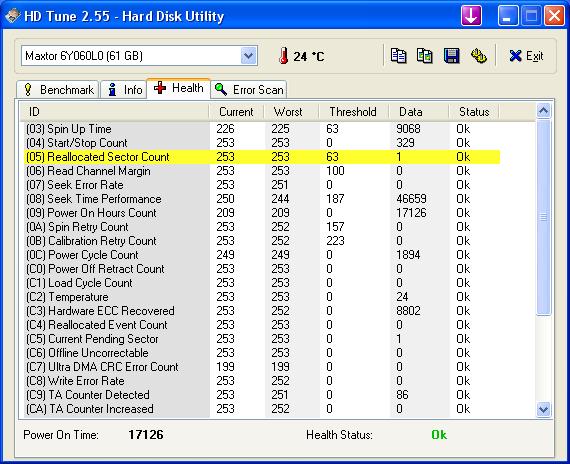Viewport: 570px width, 464px height.
Task: Switch to the Error Scan tab
Action: tap(249, 89)
